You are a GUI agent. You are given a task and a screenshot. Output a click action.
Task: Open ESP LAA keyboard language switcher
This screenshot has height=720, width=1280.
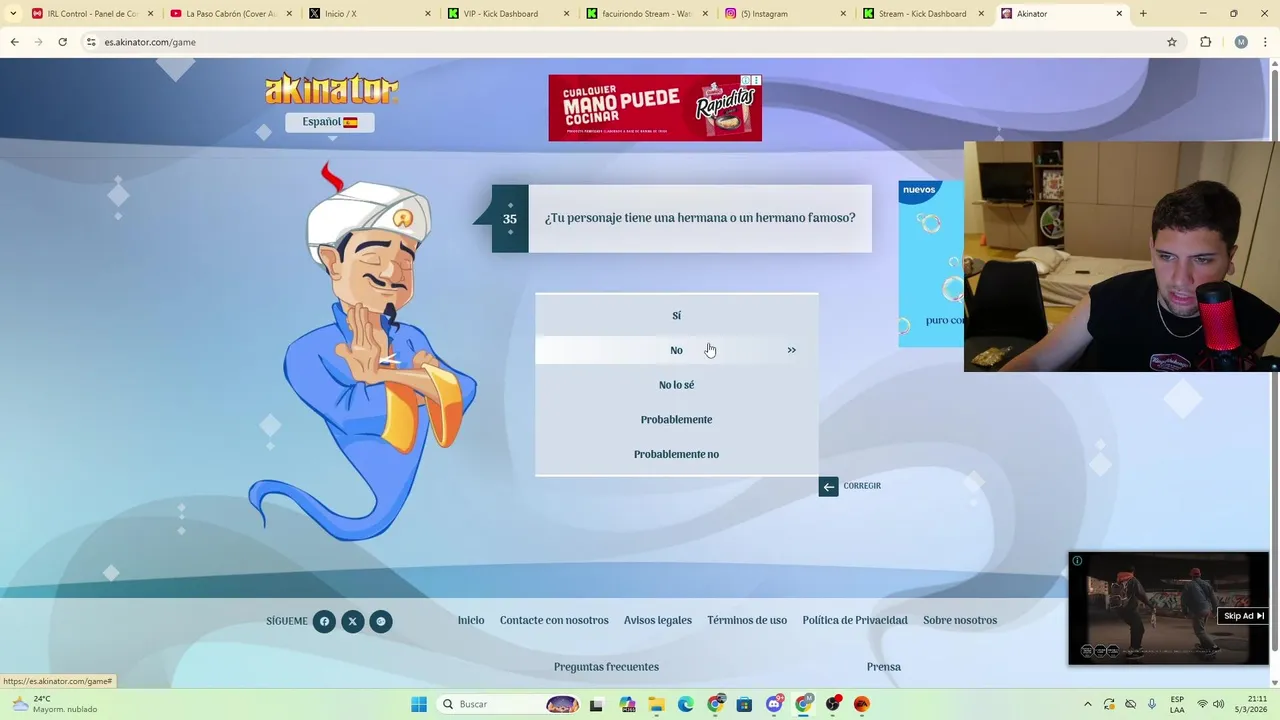click(x=1177, y=704)
